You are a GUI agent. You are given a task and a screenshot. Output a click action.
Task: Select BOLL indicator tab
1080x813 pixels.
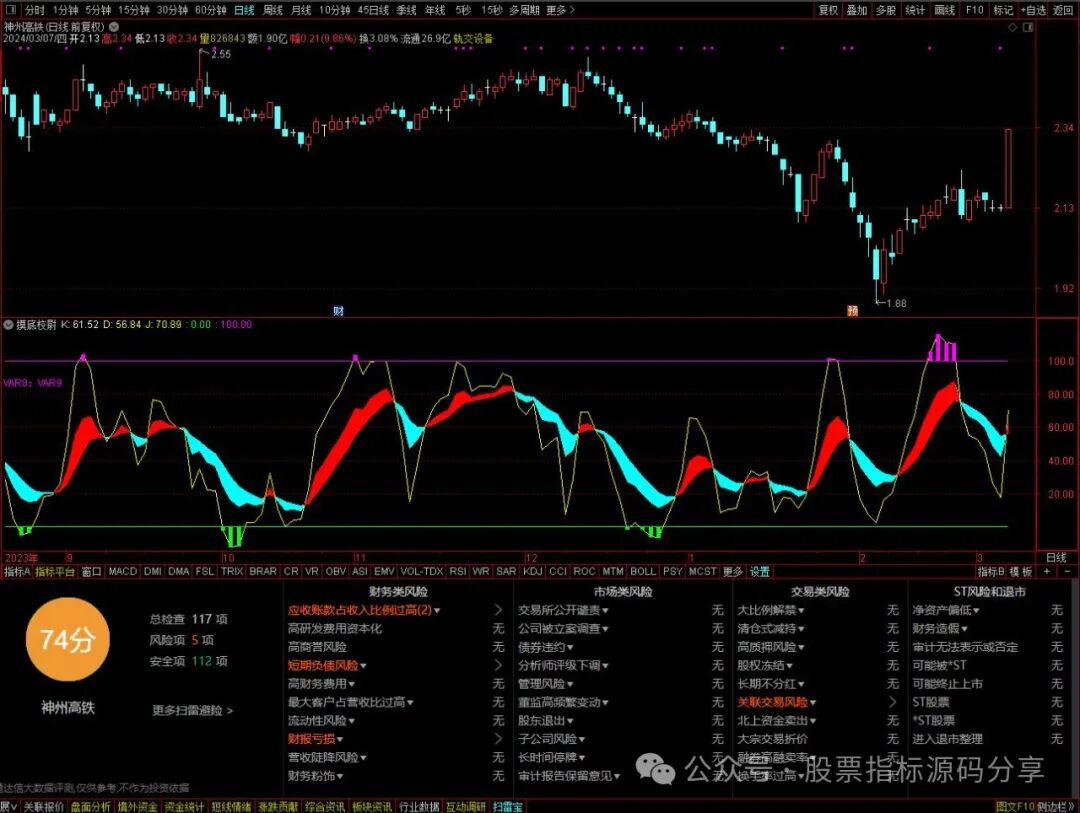point(643,571)
